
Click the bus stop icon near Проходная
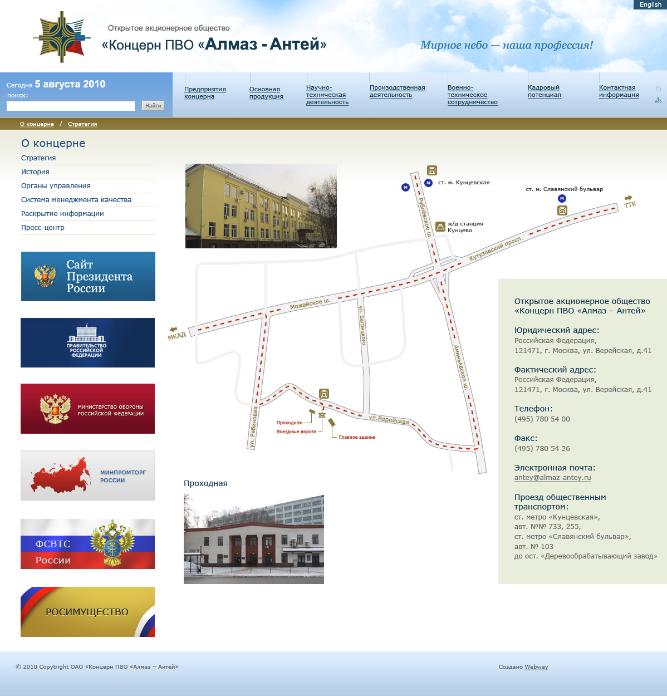324,393
